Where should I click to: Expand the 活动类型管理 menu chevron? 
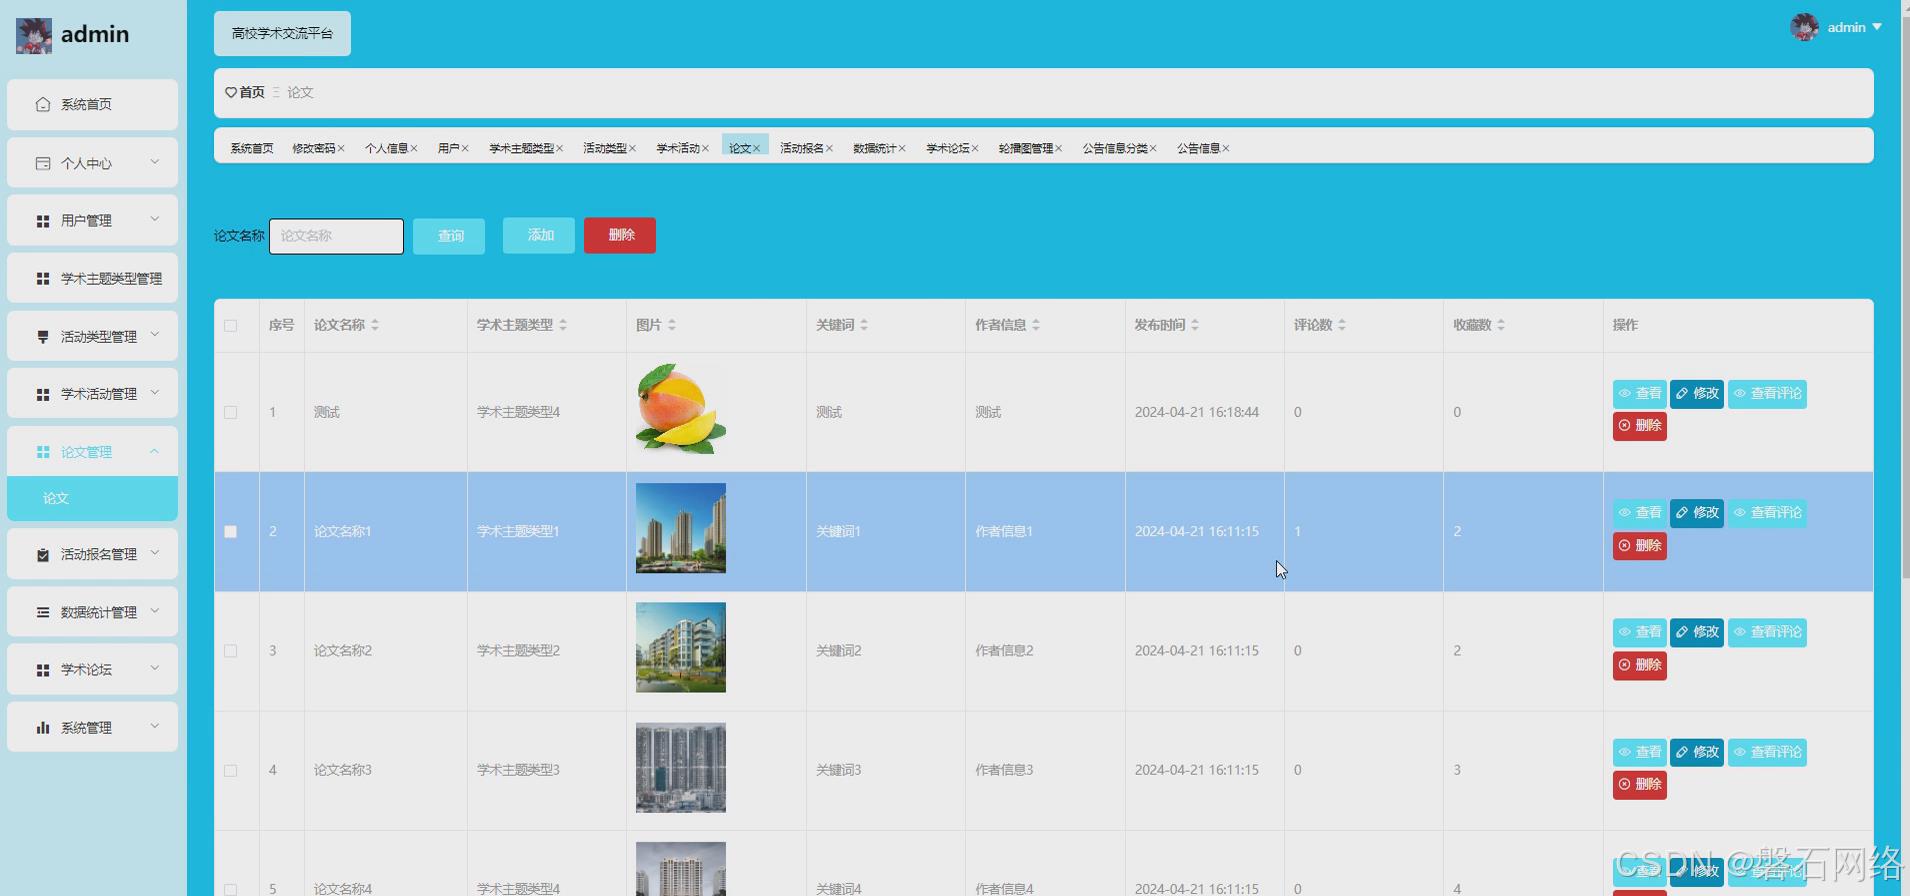pyautogui.click(x=154, y=335)
